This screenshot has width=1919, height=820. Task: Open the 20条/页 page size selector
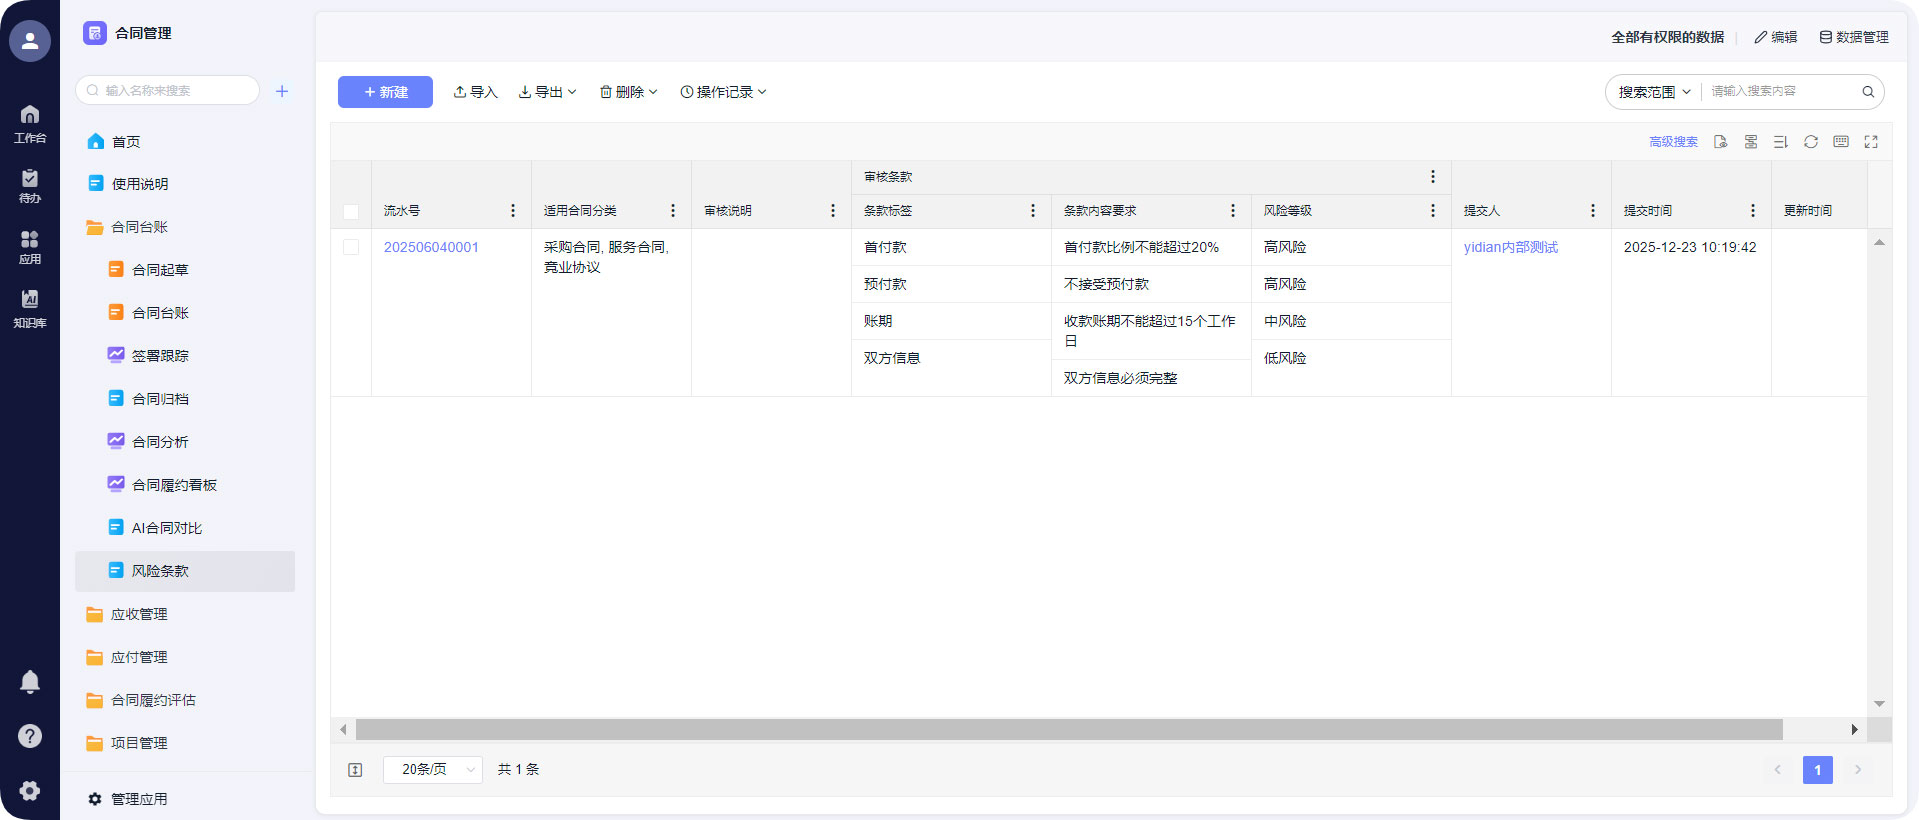(433, 770)
